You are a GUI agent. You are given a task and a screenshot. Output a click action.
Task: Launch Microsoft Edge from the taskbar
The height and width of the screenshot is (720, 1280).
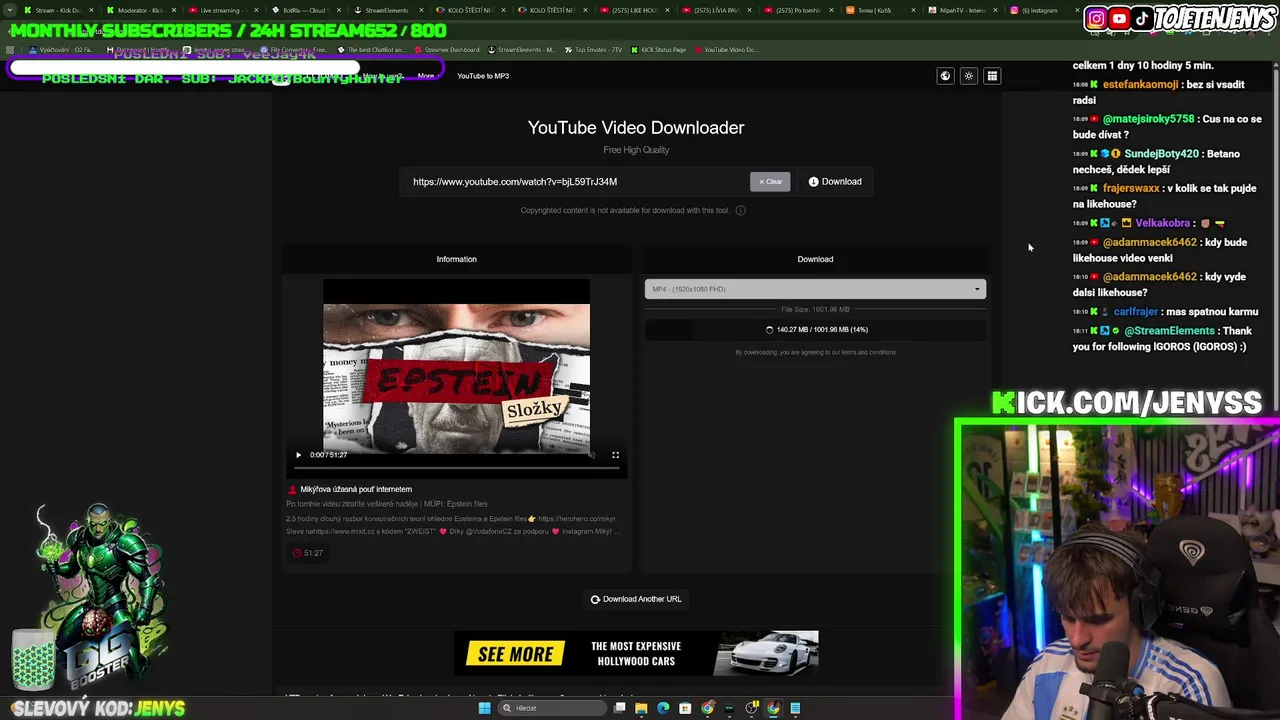pyautogui.click(x=663, y=708)
